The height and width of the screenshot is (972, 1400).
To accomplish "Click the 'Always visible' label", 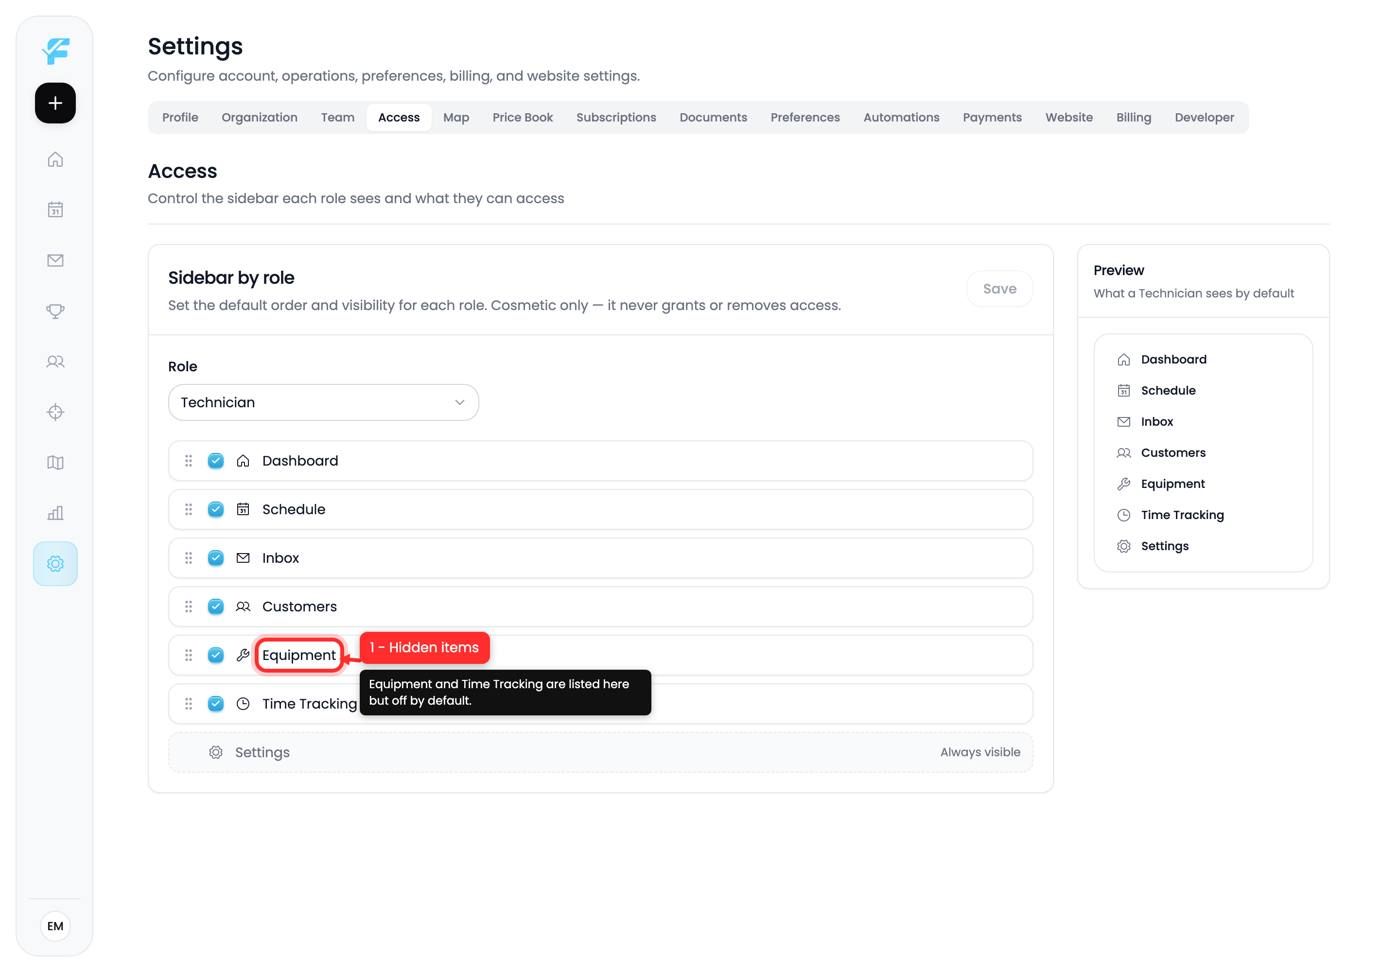I will [x=980, y=752].
